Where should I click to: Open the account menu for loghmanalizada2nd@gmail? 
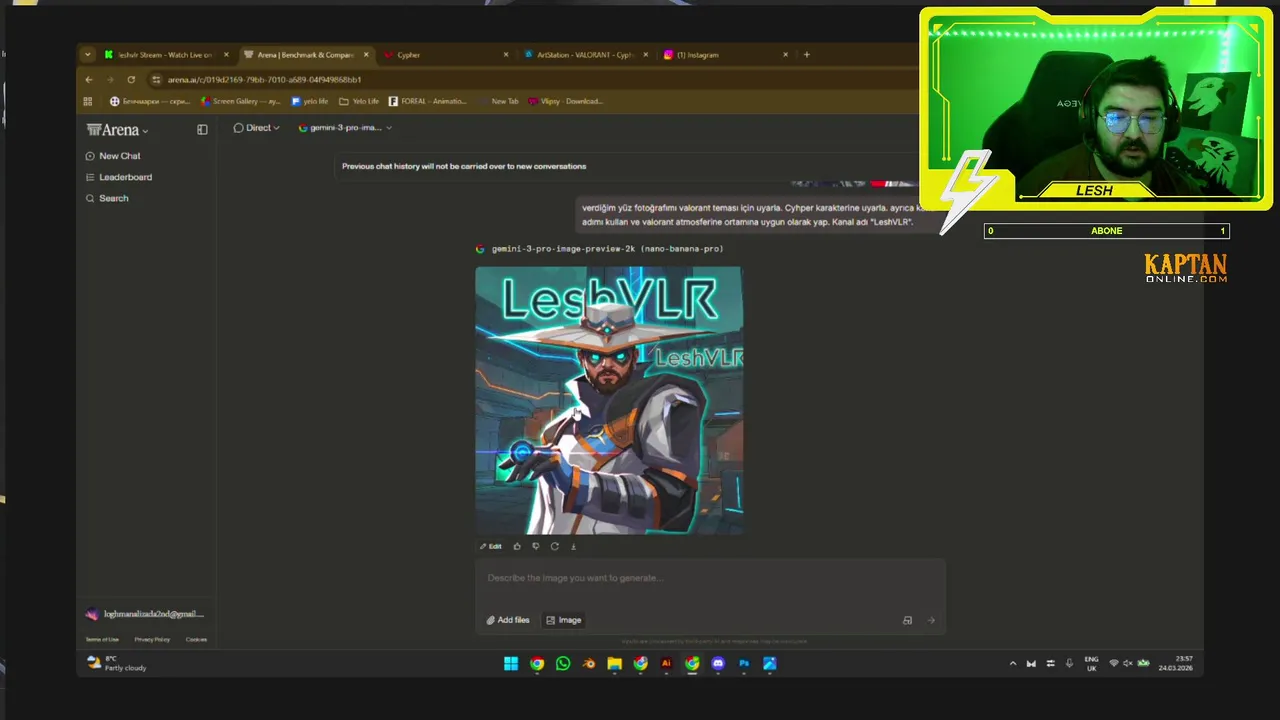tap(146, 614)
